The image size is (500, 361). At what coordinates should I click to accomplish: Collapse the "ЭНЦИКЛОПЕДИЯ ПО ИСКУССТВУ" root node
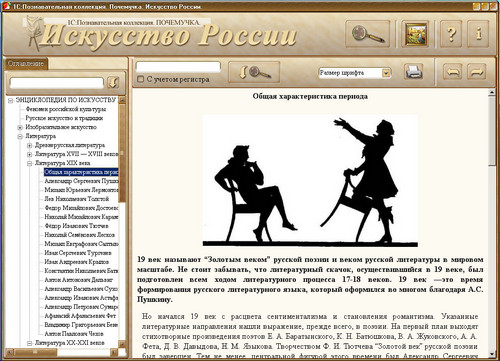(11, 100)
